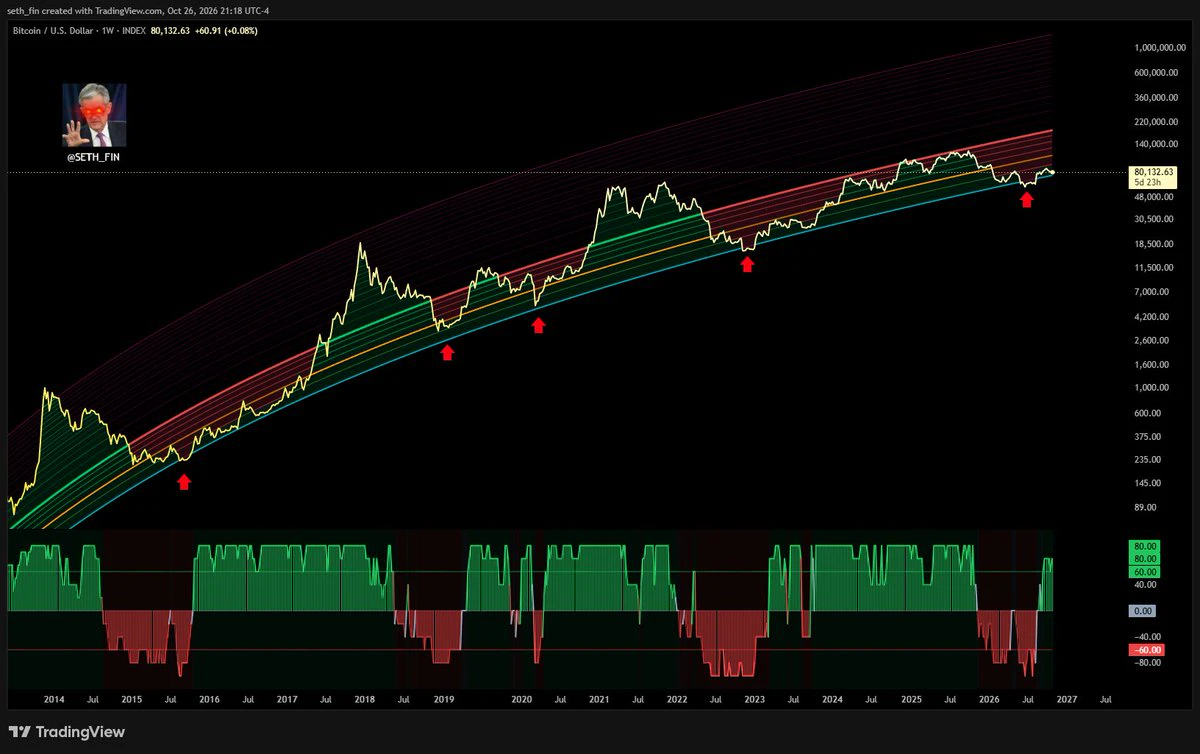The width and height of the screenshot is (1200, 754).
Task: Click the 2026 label on the time axis
Action: pos(988,701)
